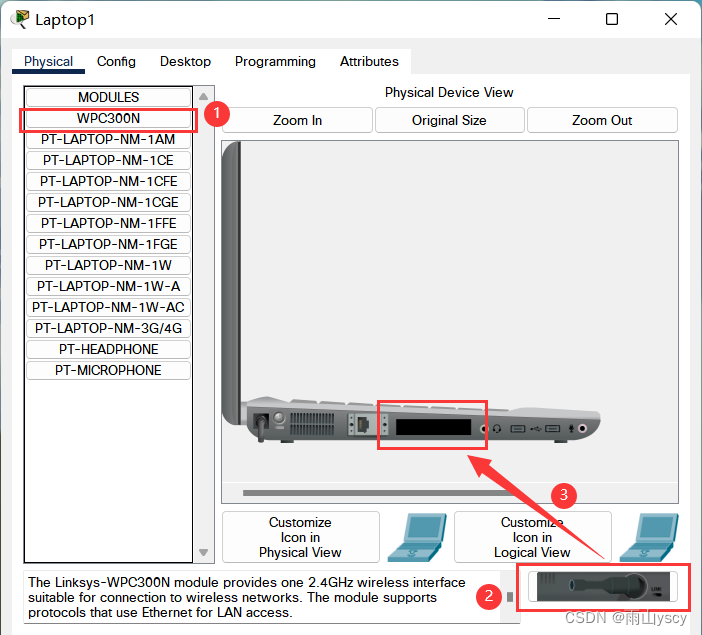Image resolution: width=702 pixels, height=635 pixels.
Task: Switch to the Config tab
Action: pyautogui.click(x=116, y=61)
